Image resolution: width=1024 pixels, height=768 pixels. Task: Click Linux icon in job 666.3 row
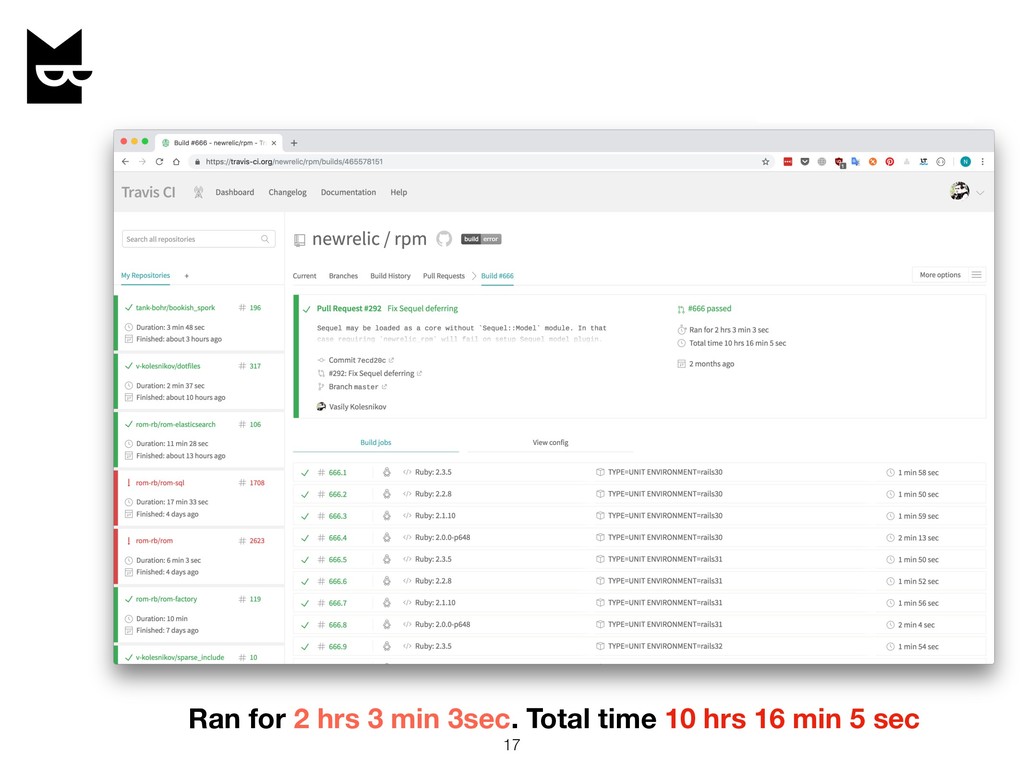tap(387, 516)
